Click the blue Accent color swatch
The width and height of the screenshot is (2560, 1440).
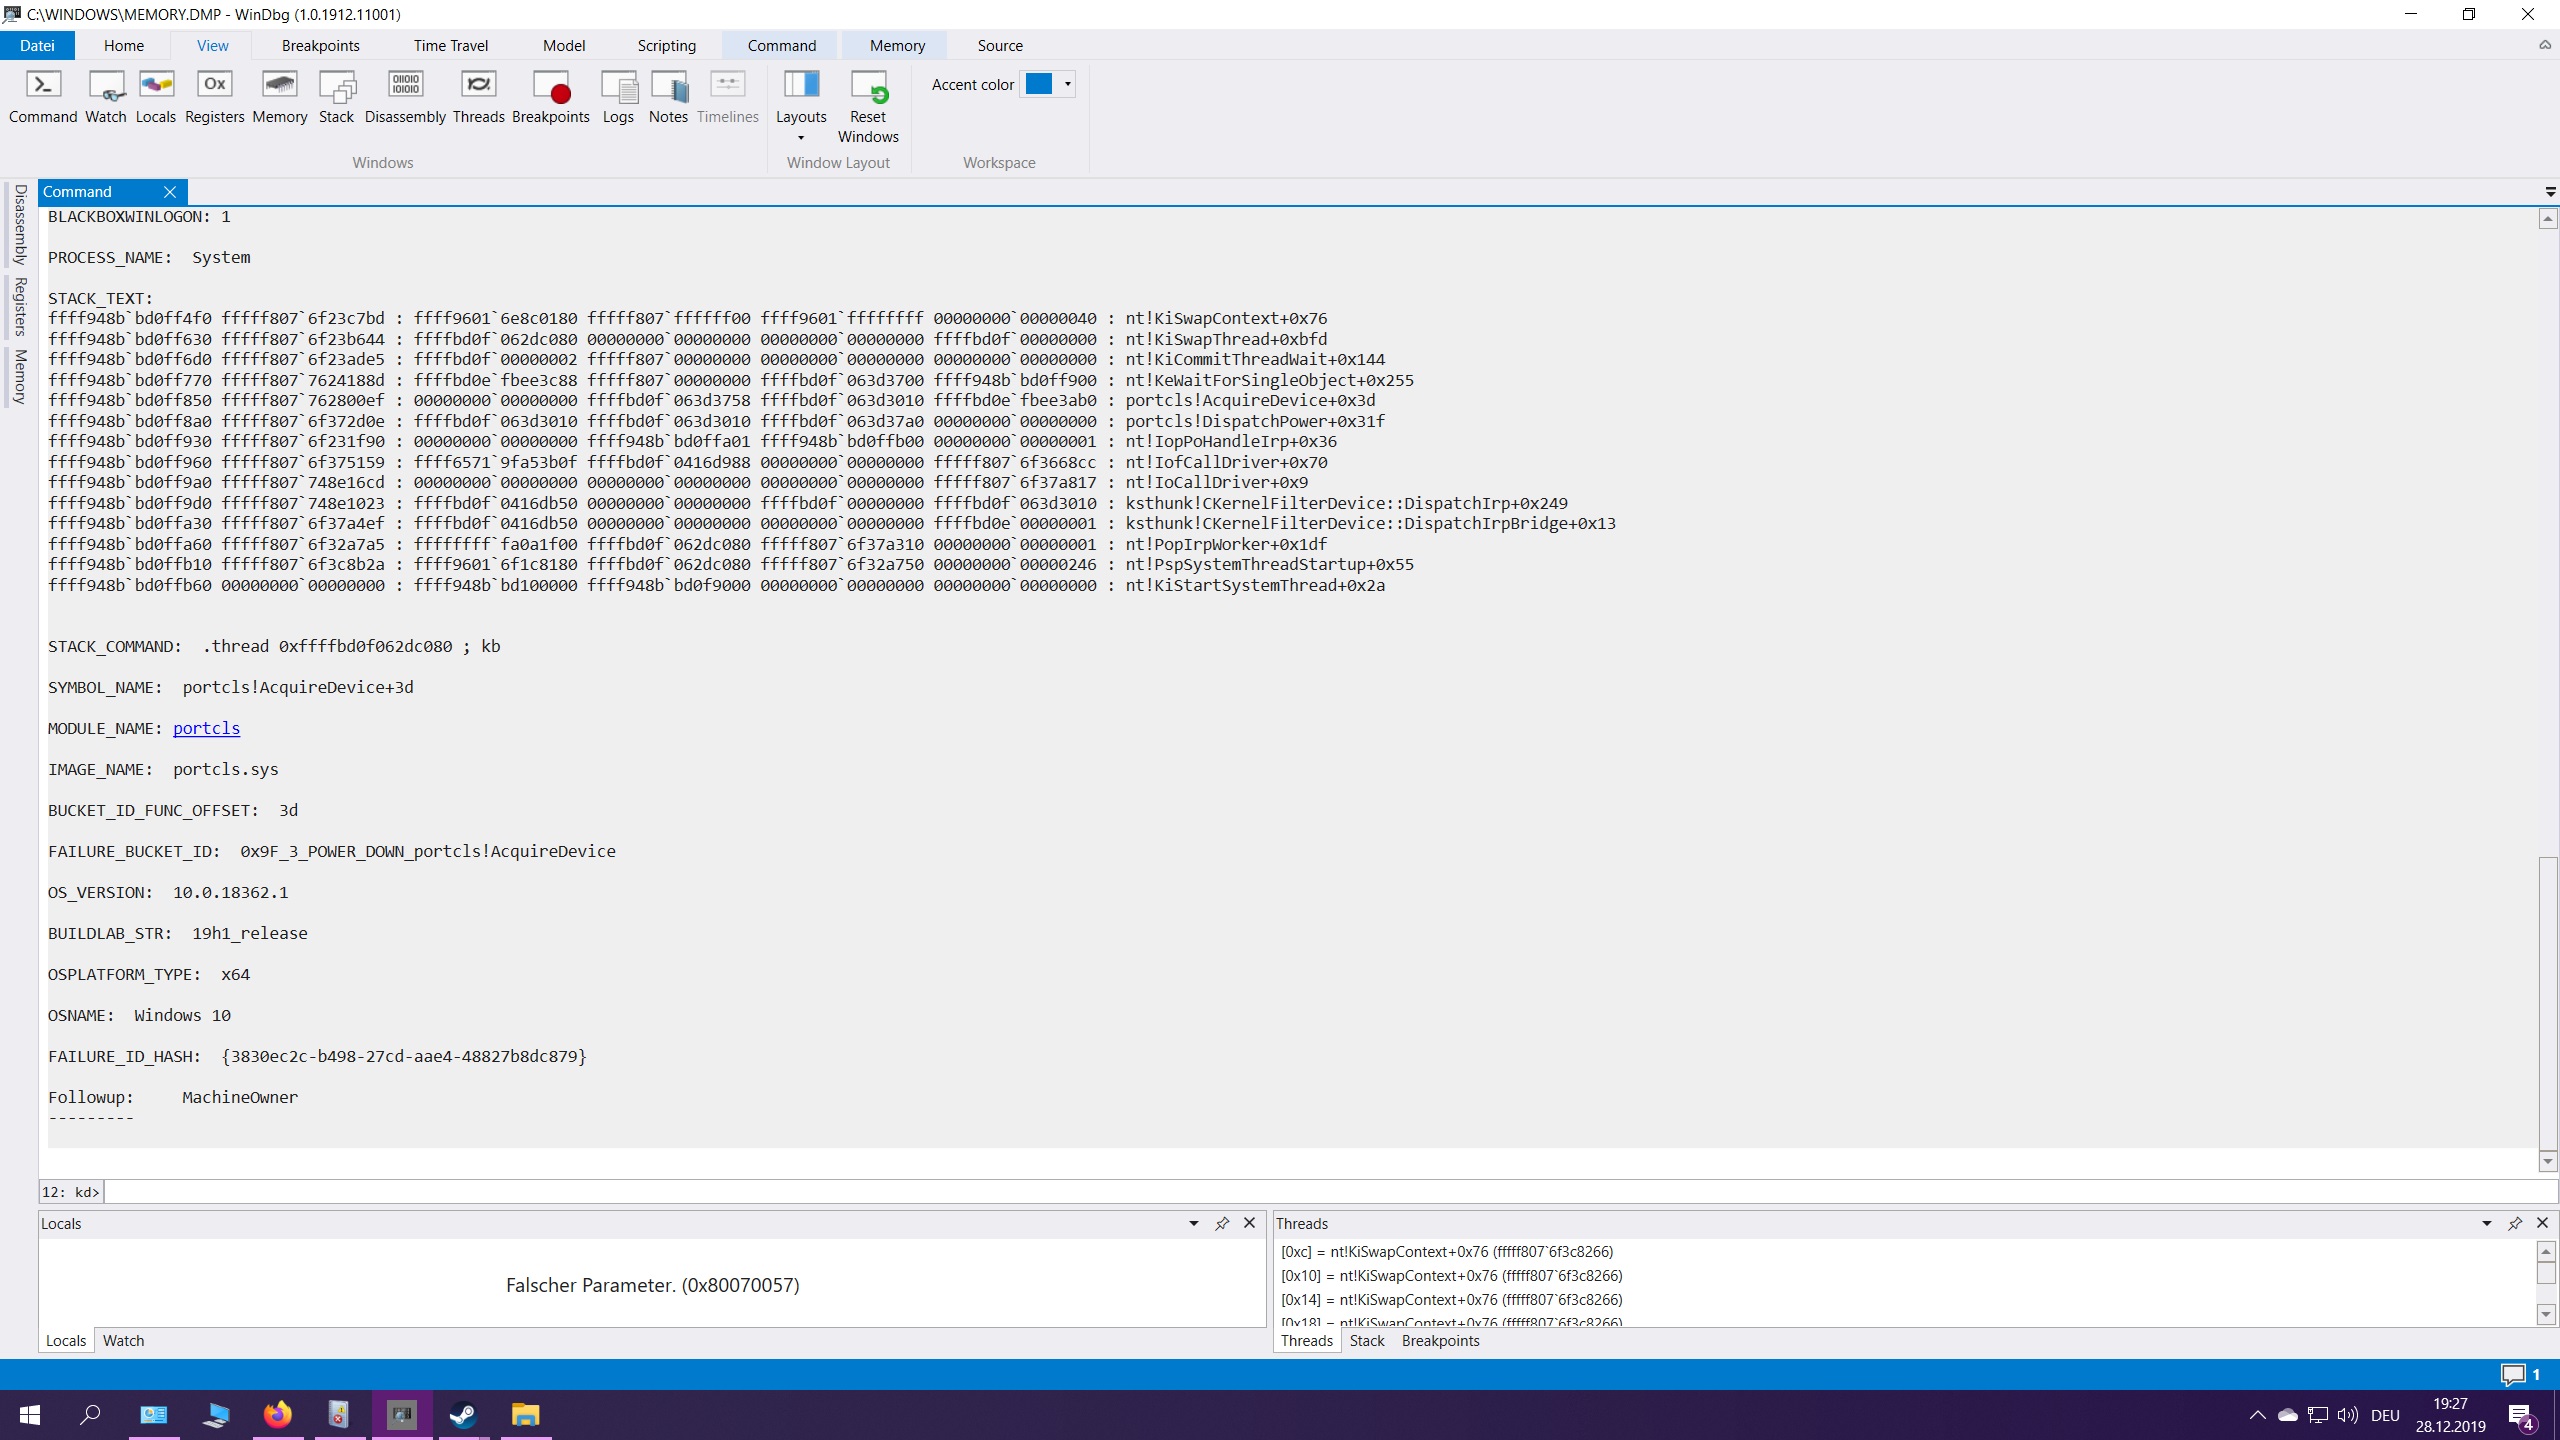(x=1039, y=84)
